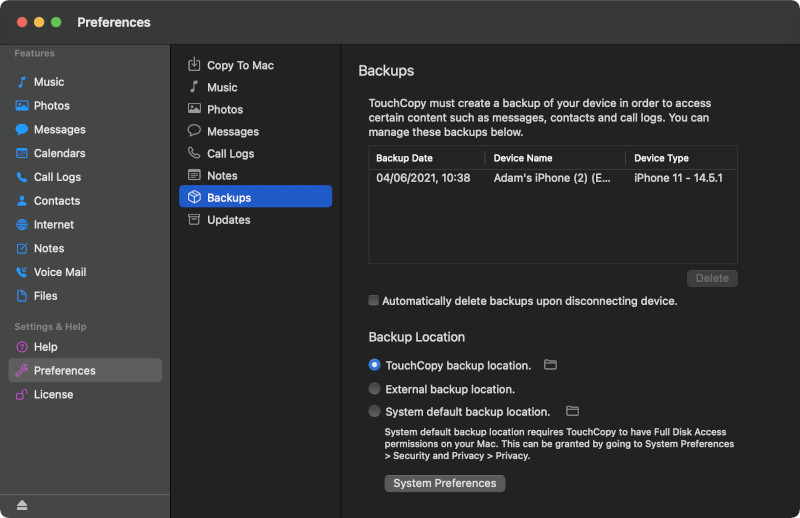
Task: Sort by Device Name column header
Action: coord(555,158)
